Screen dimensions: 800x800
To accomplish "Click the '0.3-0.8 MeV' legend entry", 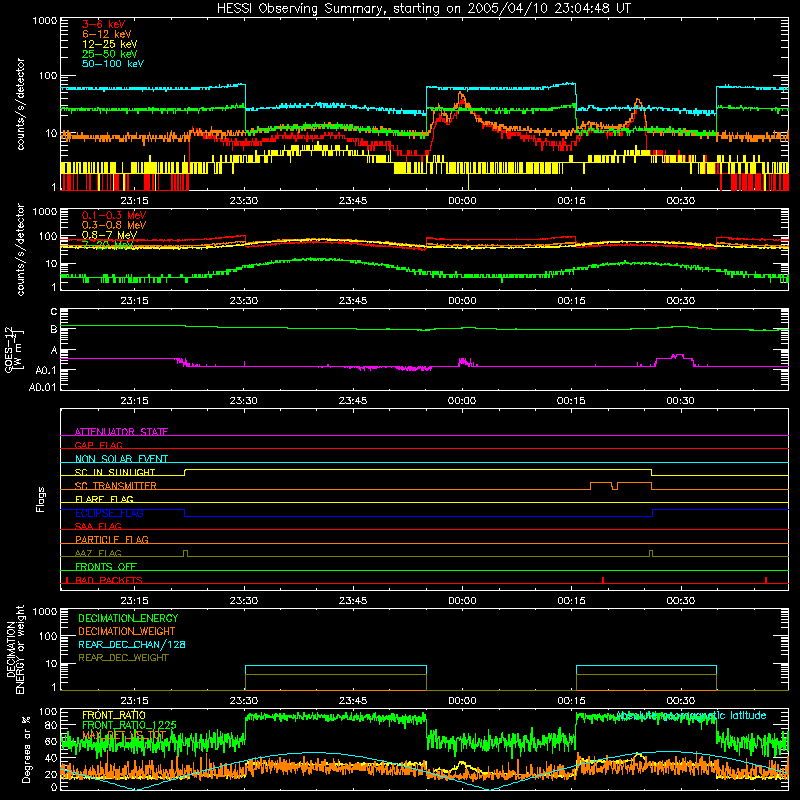I will click(x=114, y=225).
